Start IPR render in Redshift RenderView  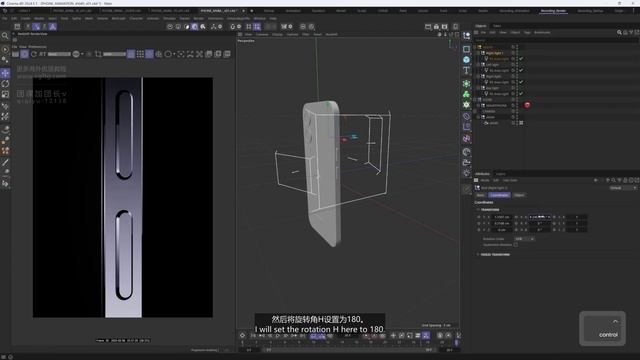click(x=24, y=54)
